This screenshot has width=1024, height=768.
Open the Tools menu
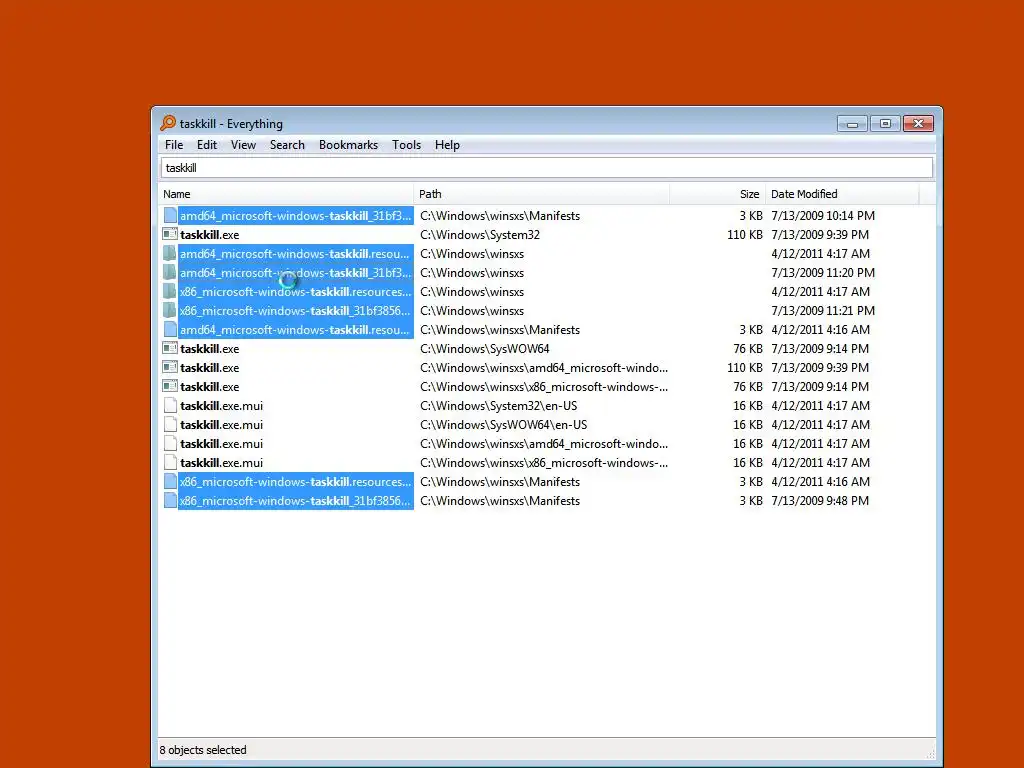tap(406, 145)
